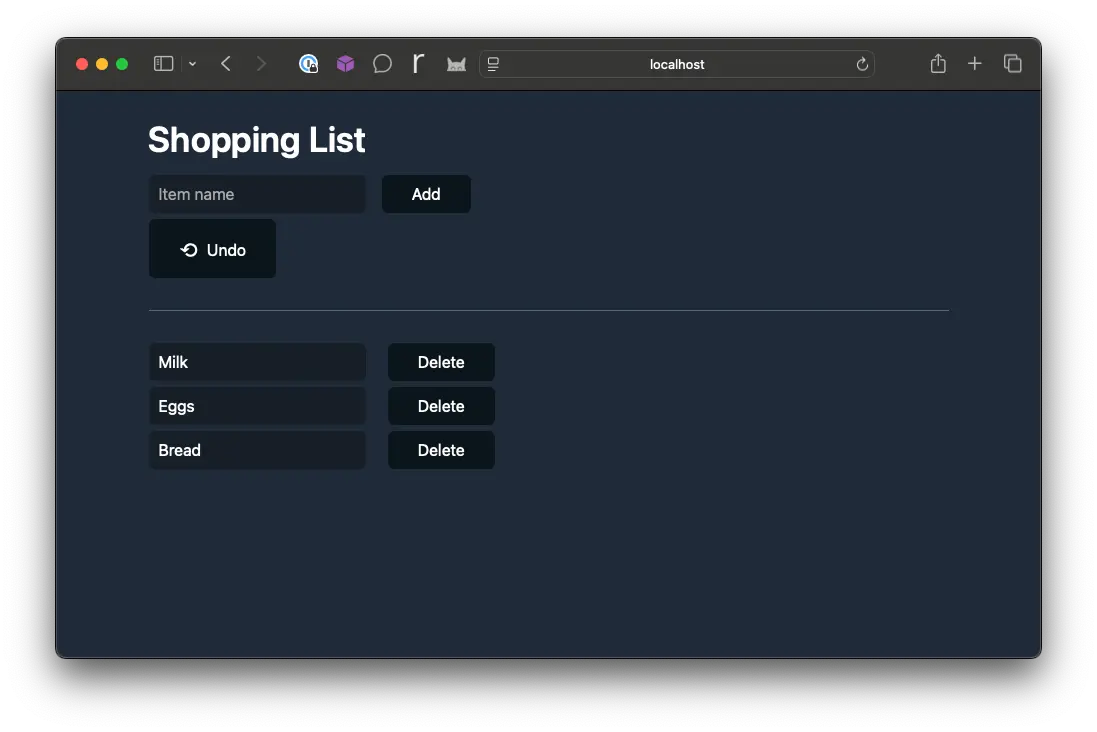Open the speech bubble extension icon
The height and width of the screenshot is (732, 1097).
coord(382,64)
